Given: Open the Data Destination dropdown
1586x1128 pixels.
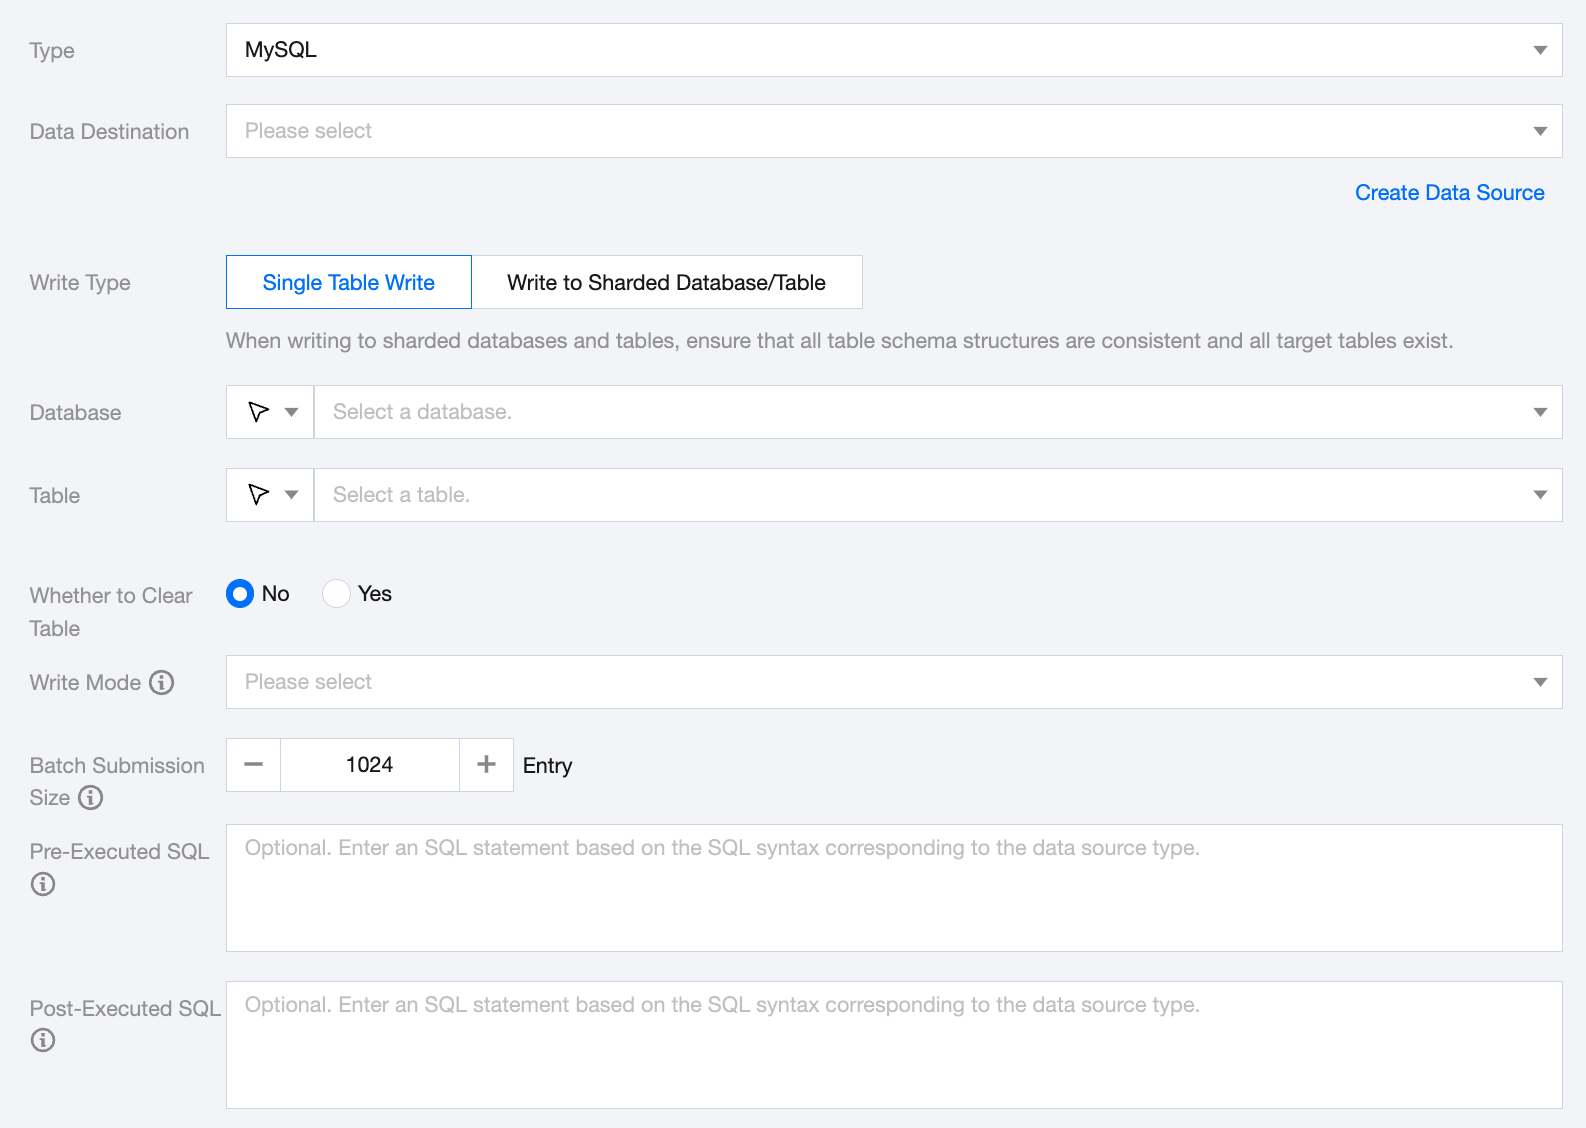Looking at the screenshot, I should pyautogui.click(x=893, y=131).
